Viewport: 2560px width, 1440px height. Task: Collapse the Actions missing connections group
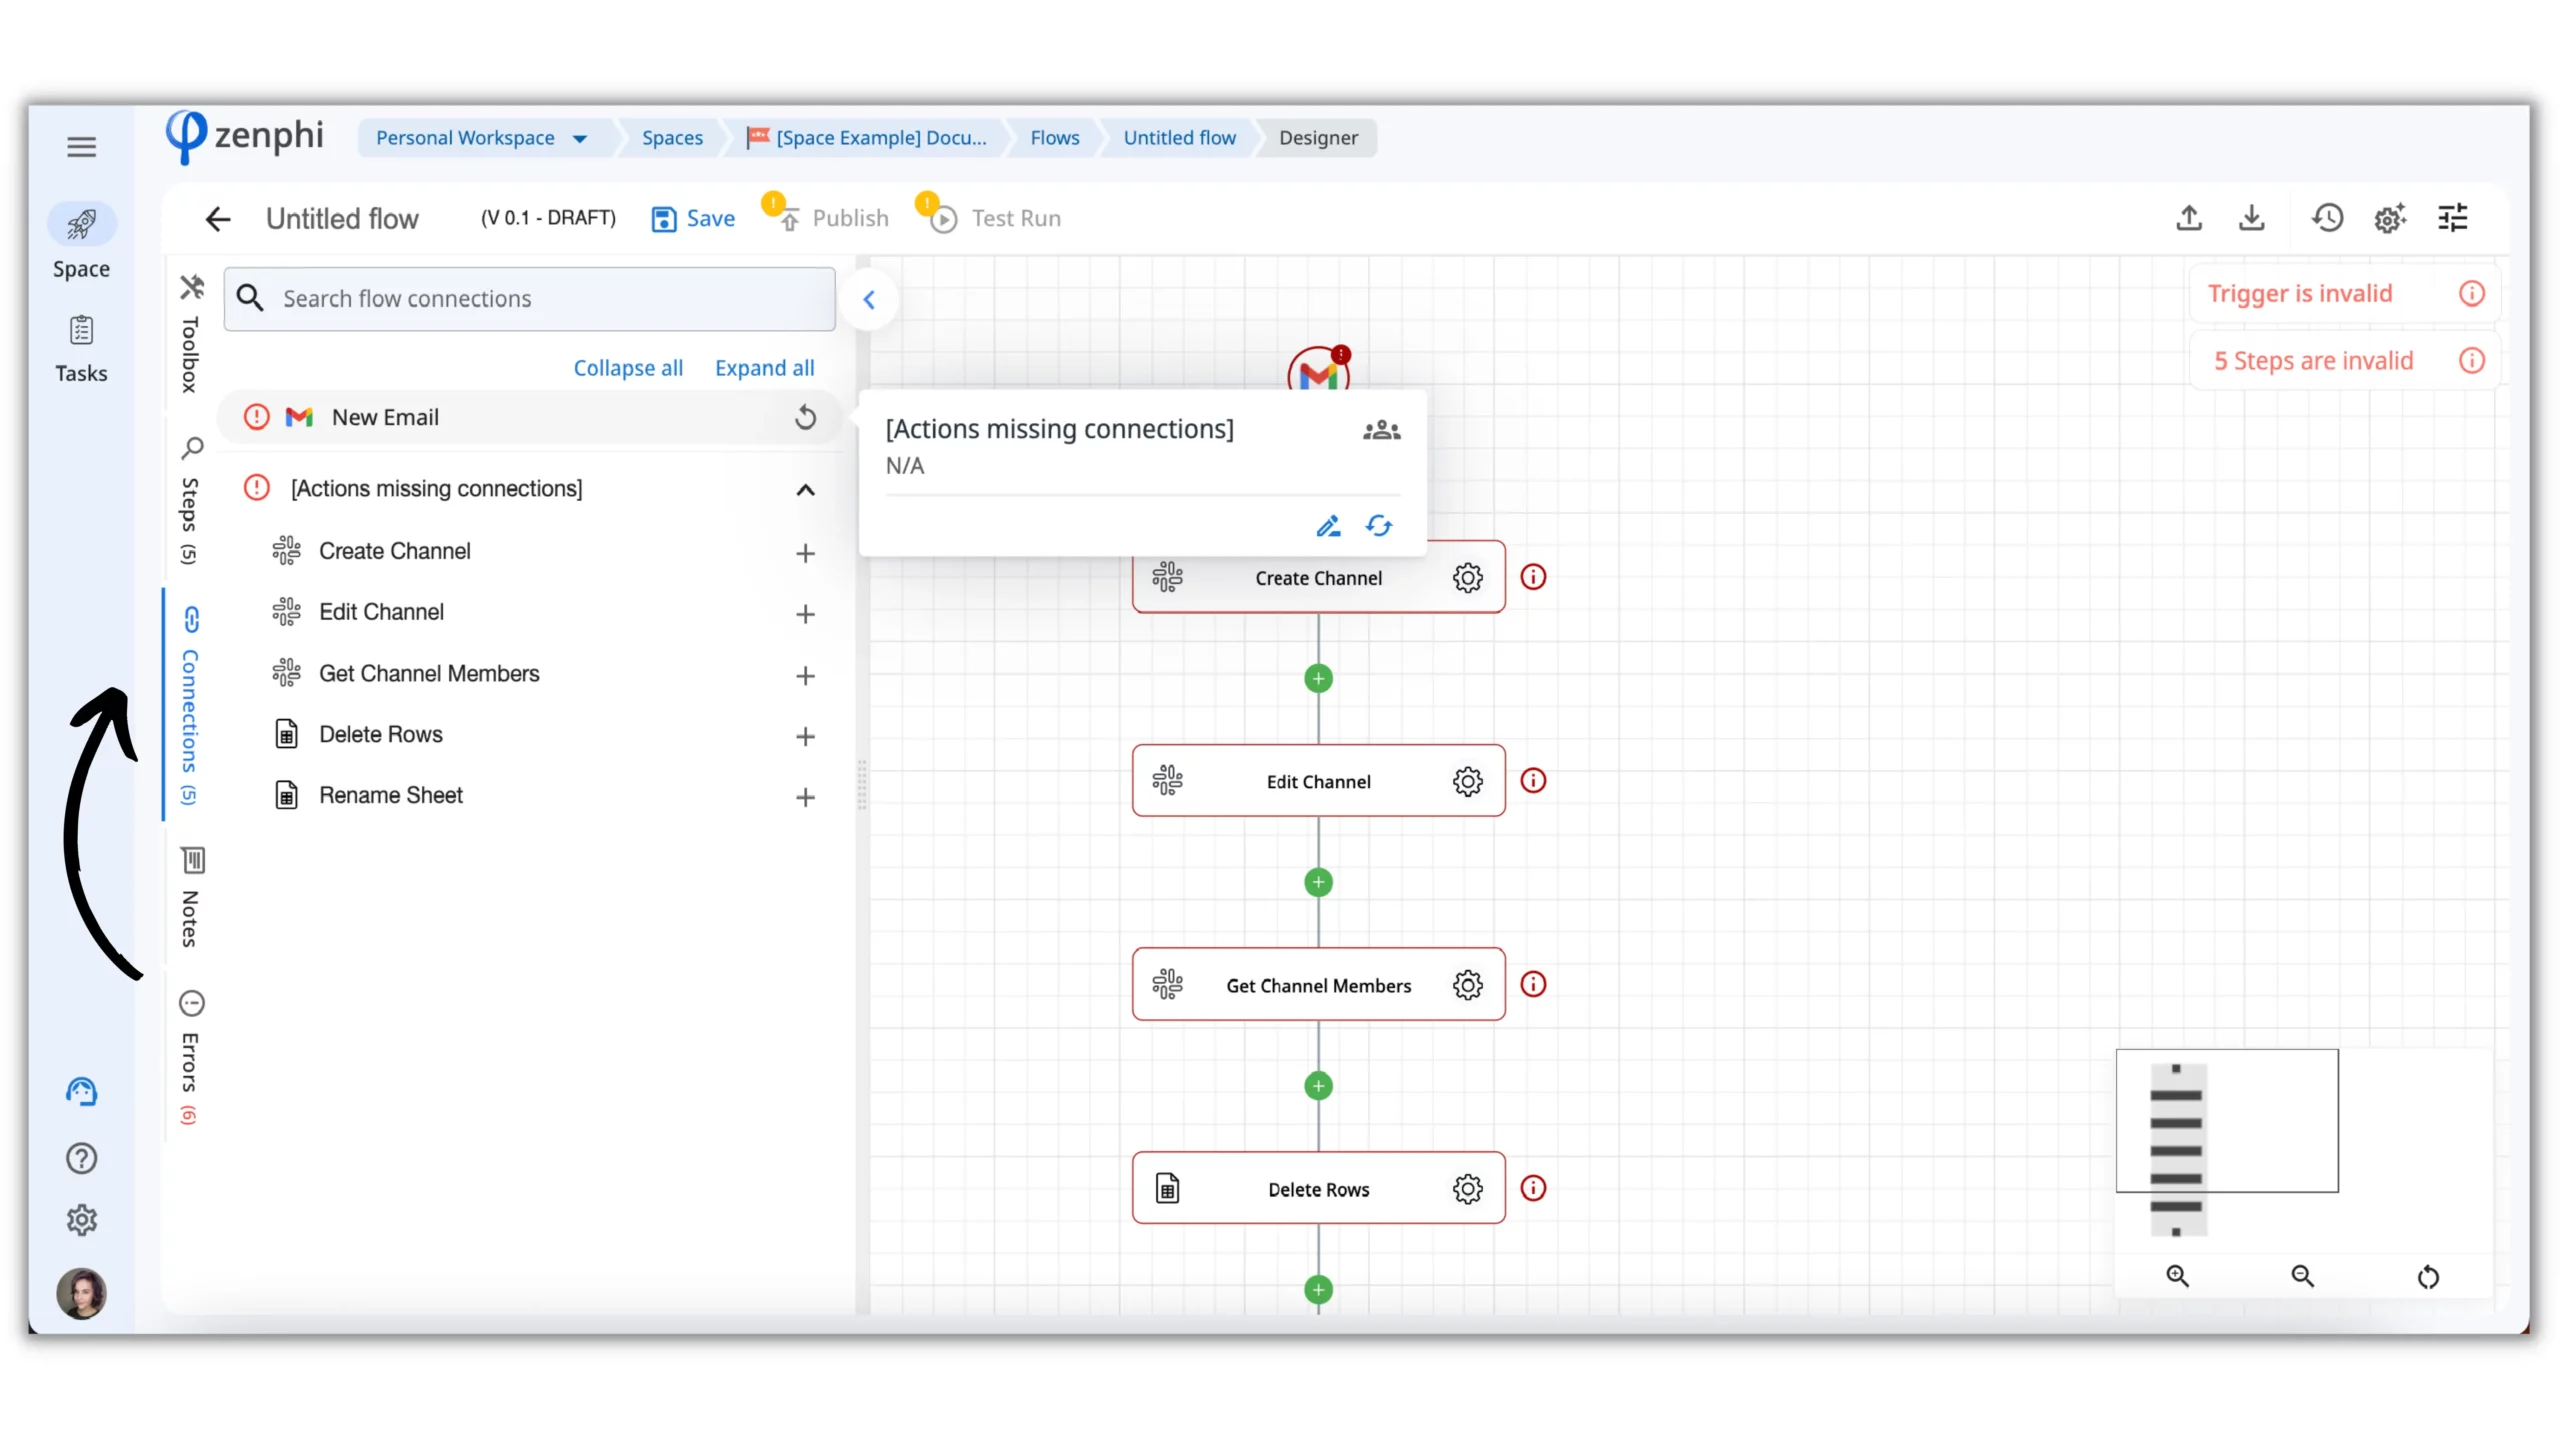(x=805, y=489)
